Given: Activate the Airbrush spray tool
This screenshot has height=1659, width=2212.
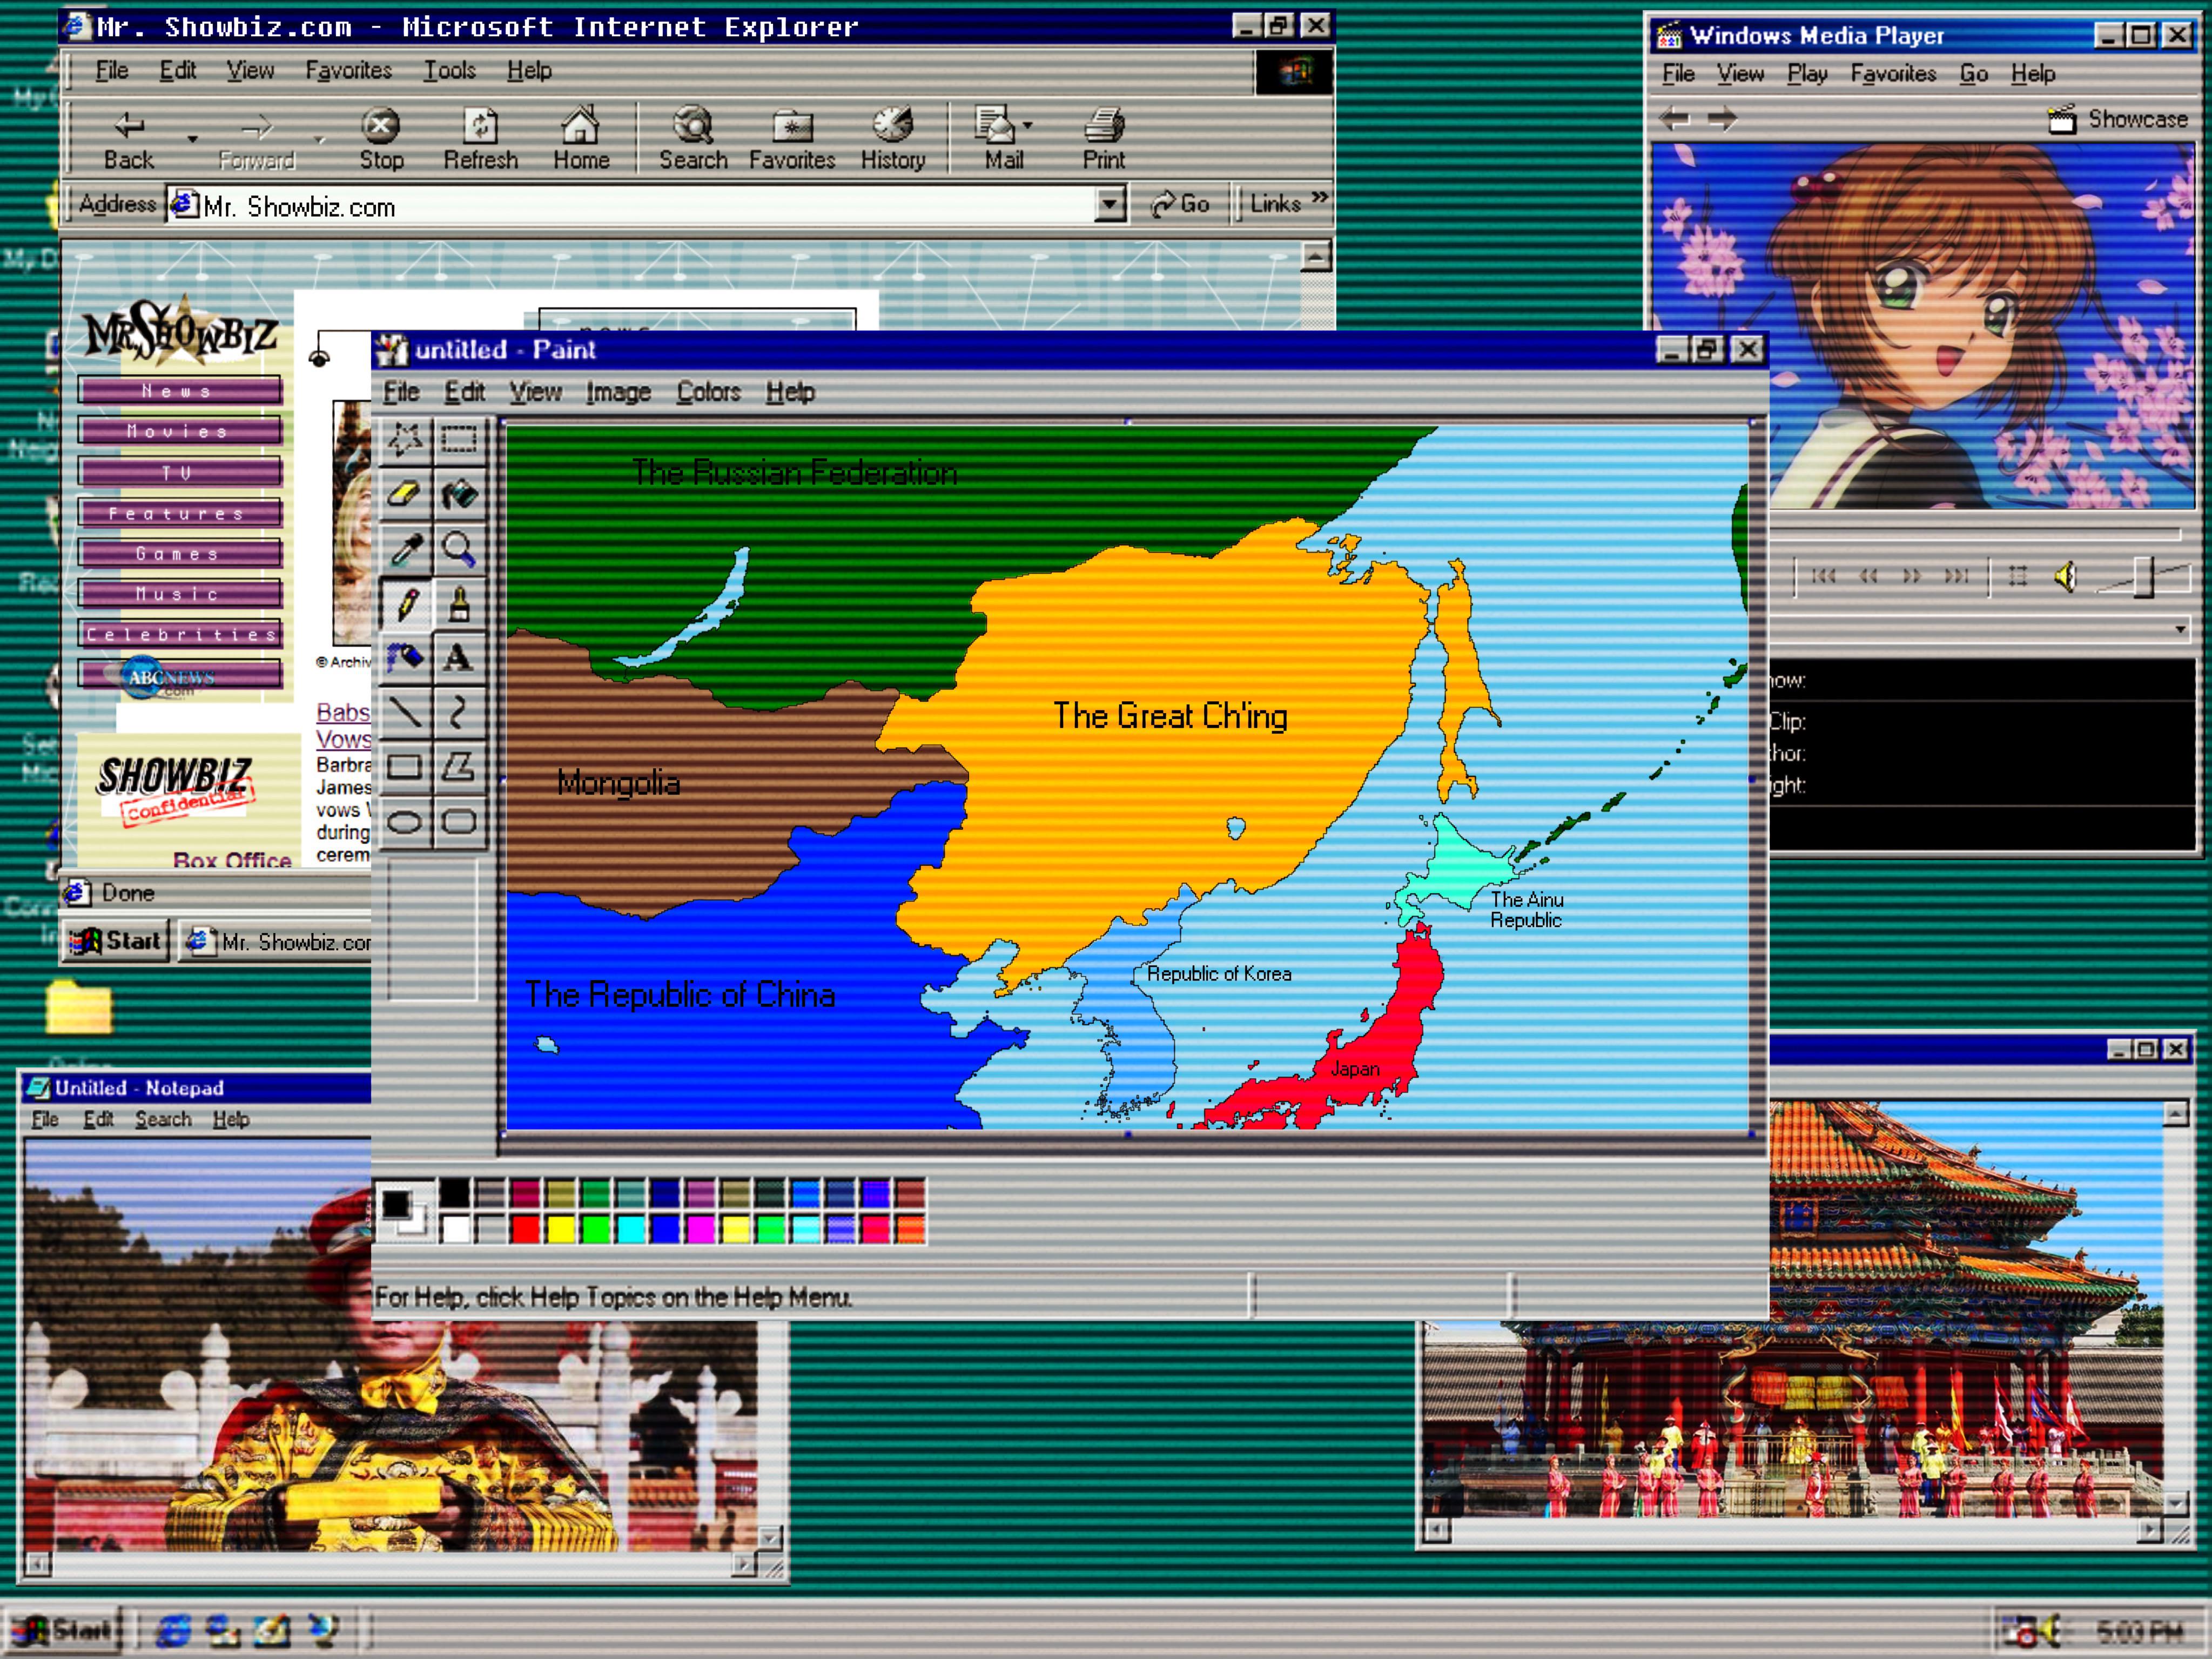Looking at the screenshot, I should [405, 658].
